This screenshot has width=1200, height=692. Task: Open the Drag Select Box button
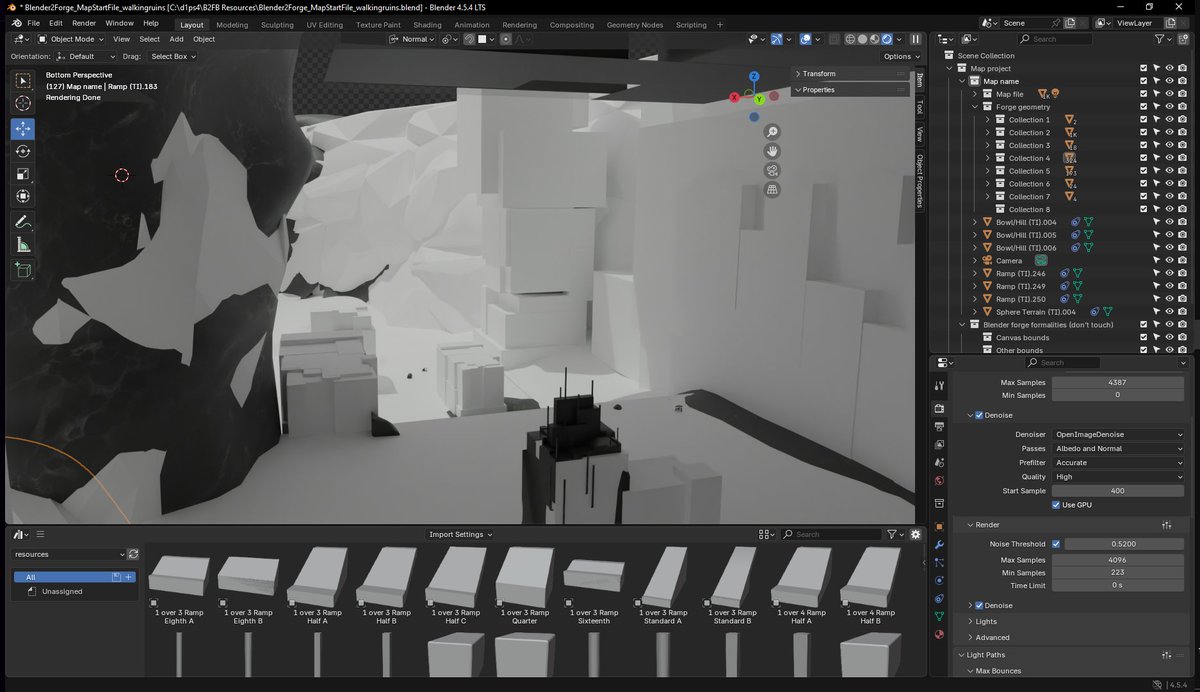coord(173,57)
